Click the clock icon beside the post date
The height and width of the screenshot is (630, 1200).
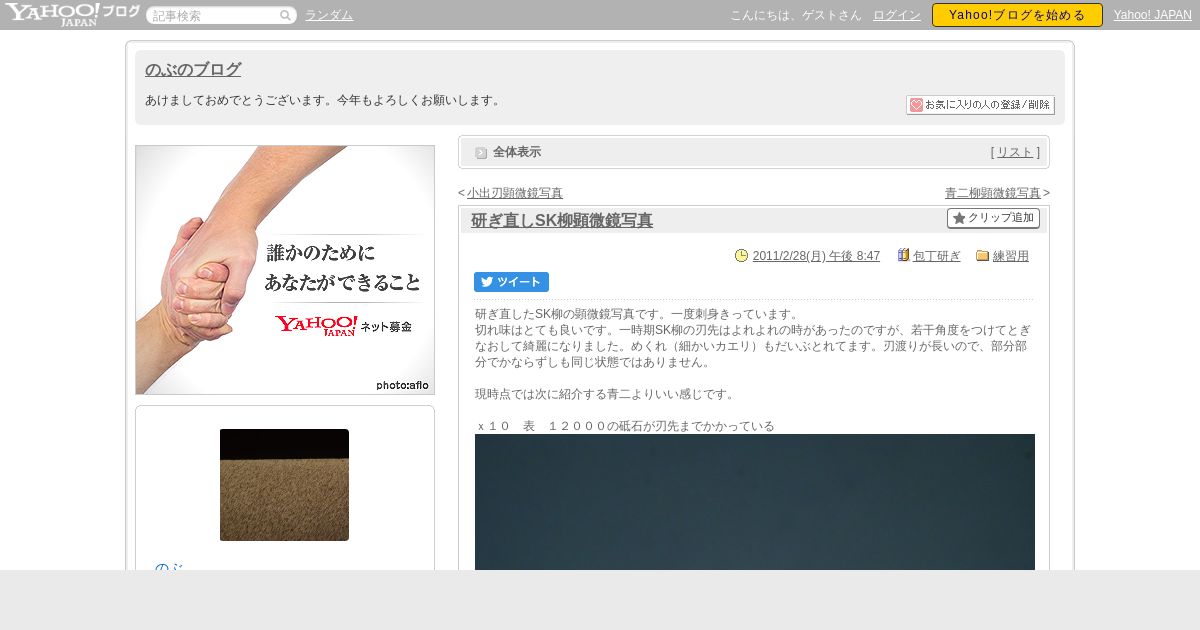pyautogui.click(x=741, y=256)
